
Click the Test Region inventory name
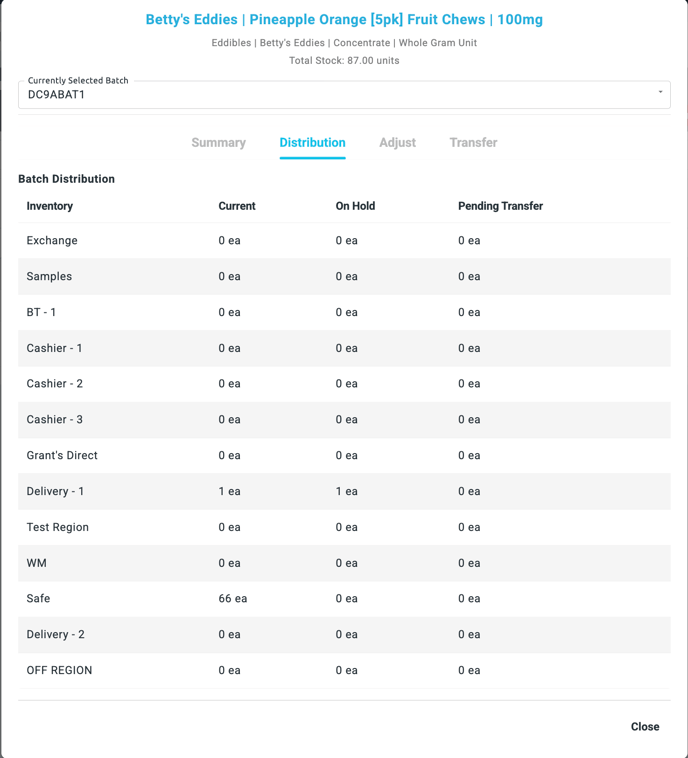[x=57, y=528]
